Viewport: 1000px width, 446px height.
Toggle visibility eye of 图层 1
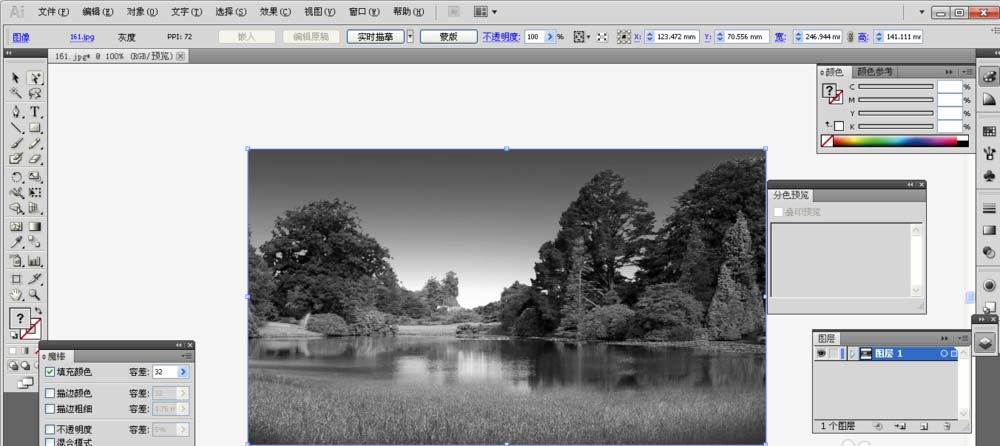tap(821, 353)
